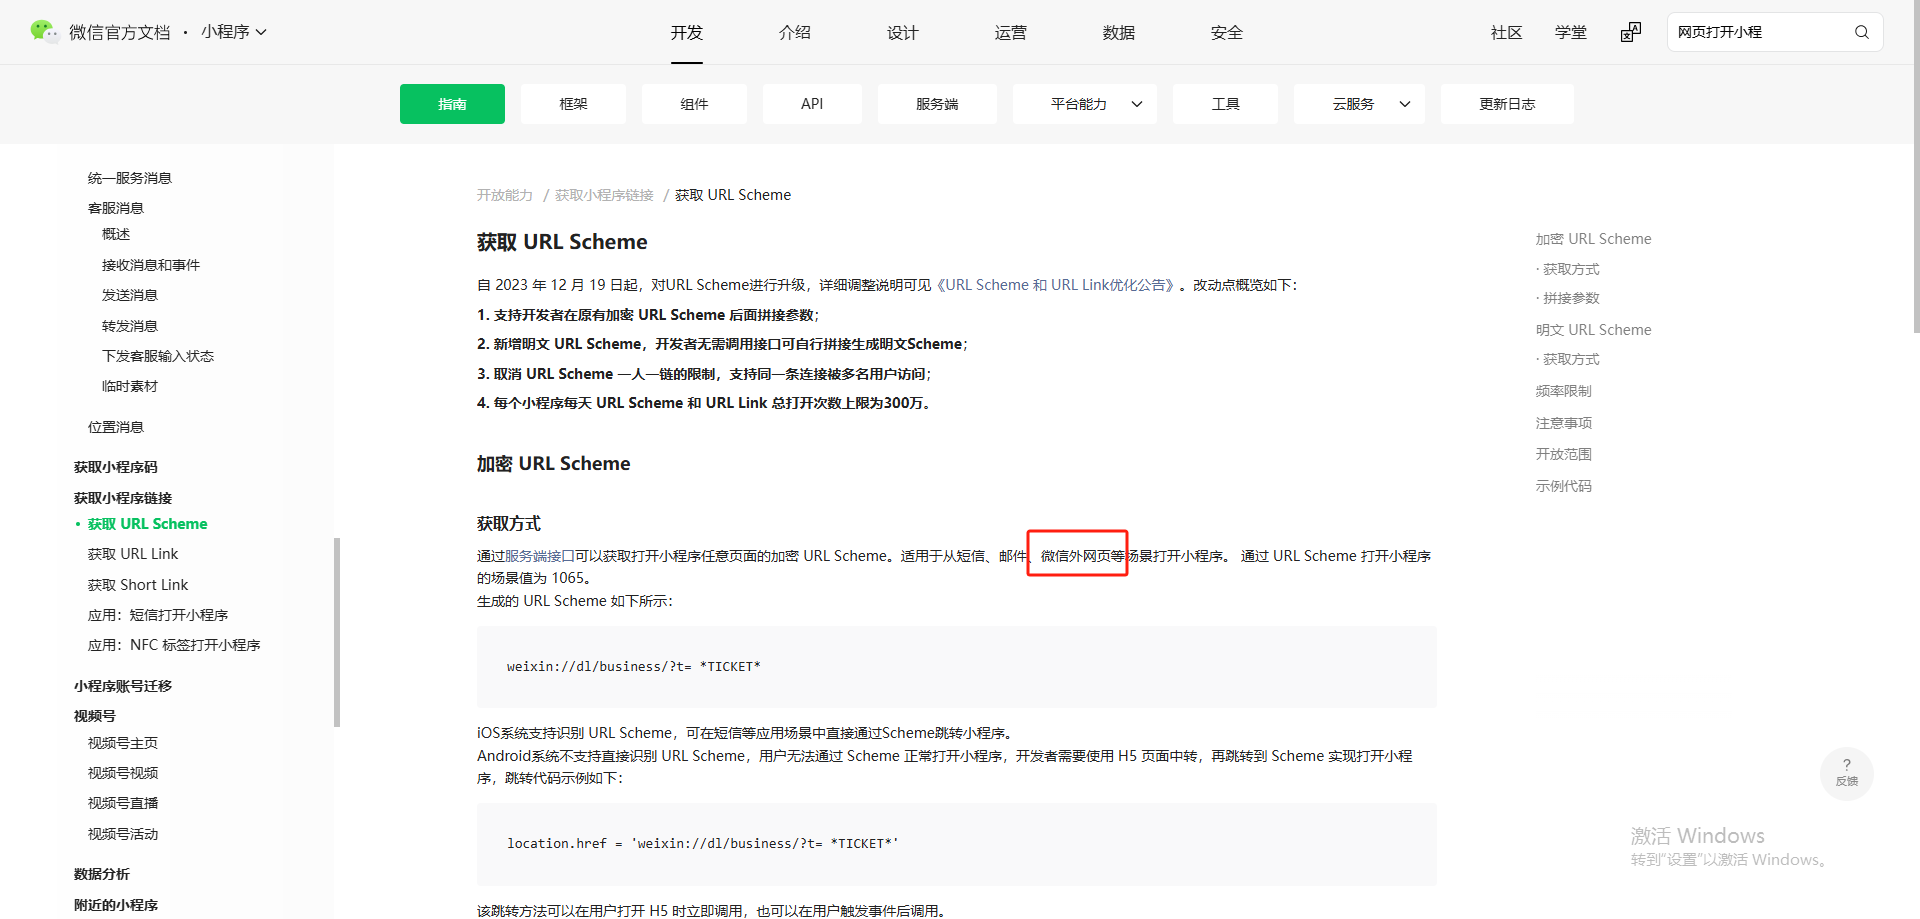The image size is (1920, 919).
Task: Open 视频号活动 in sidebar
Action: (x=123, y=834)
